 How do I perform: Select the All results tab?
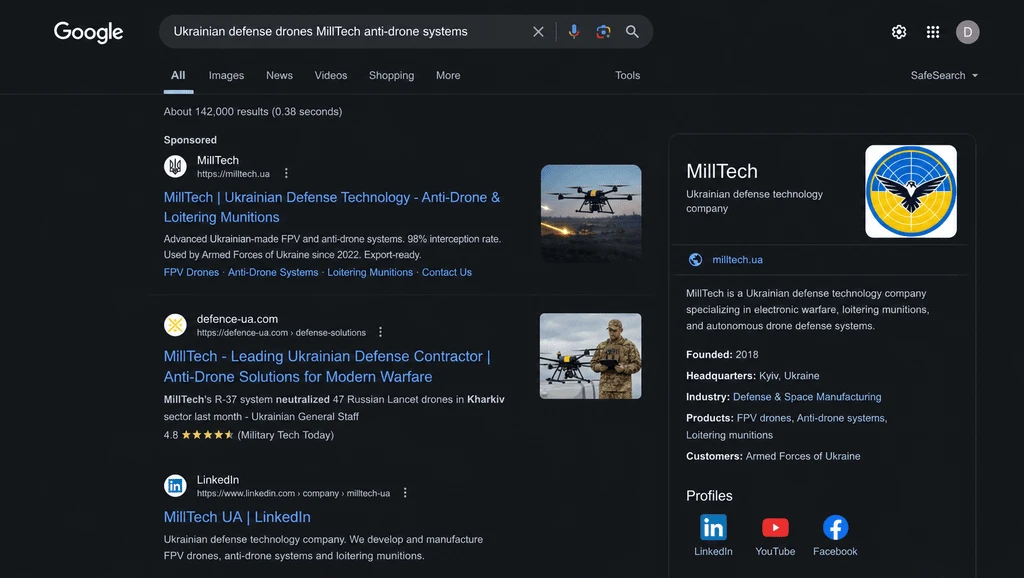178,75
